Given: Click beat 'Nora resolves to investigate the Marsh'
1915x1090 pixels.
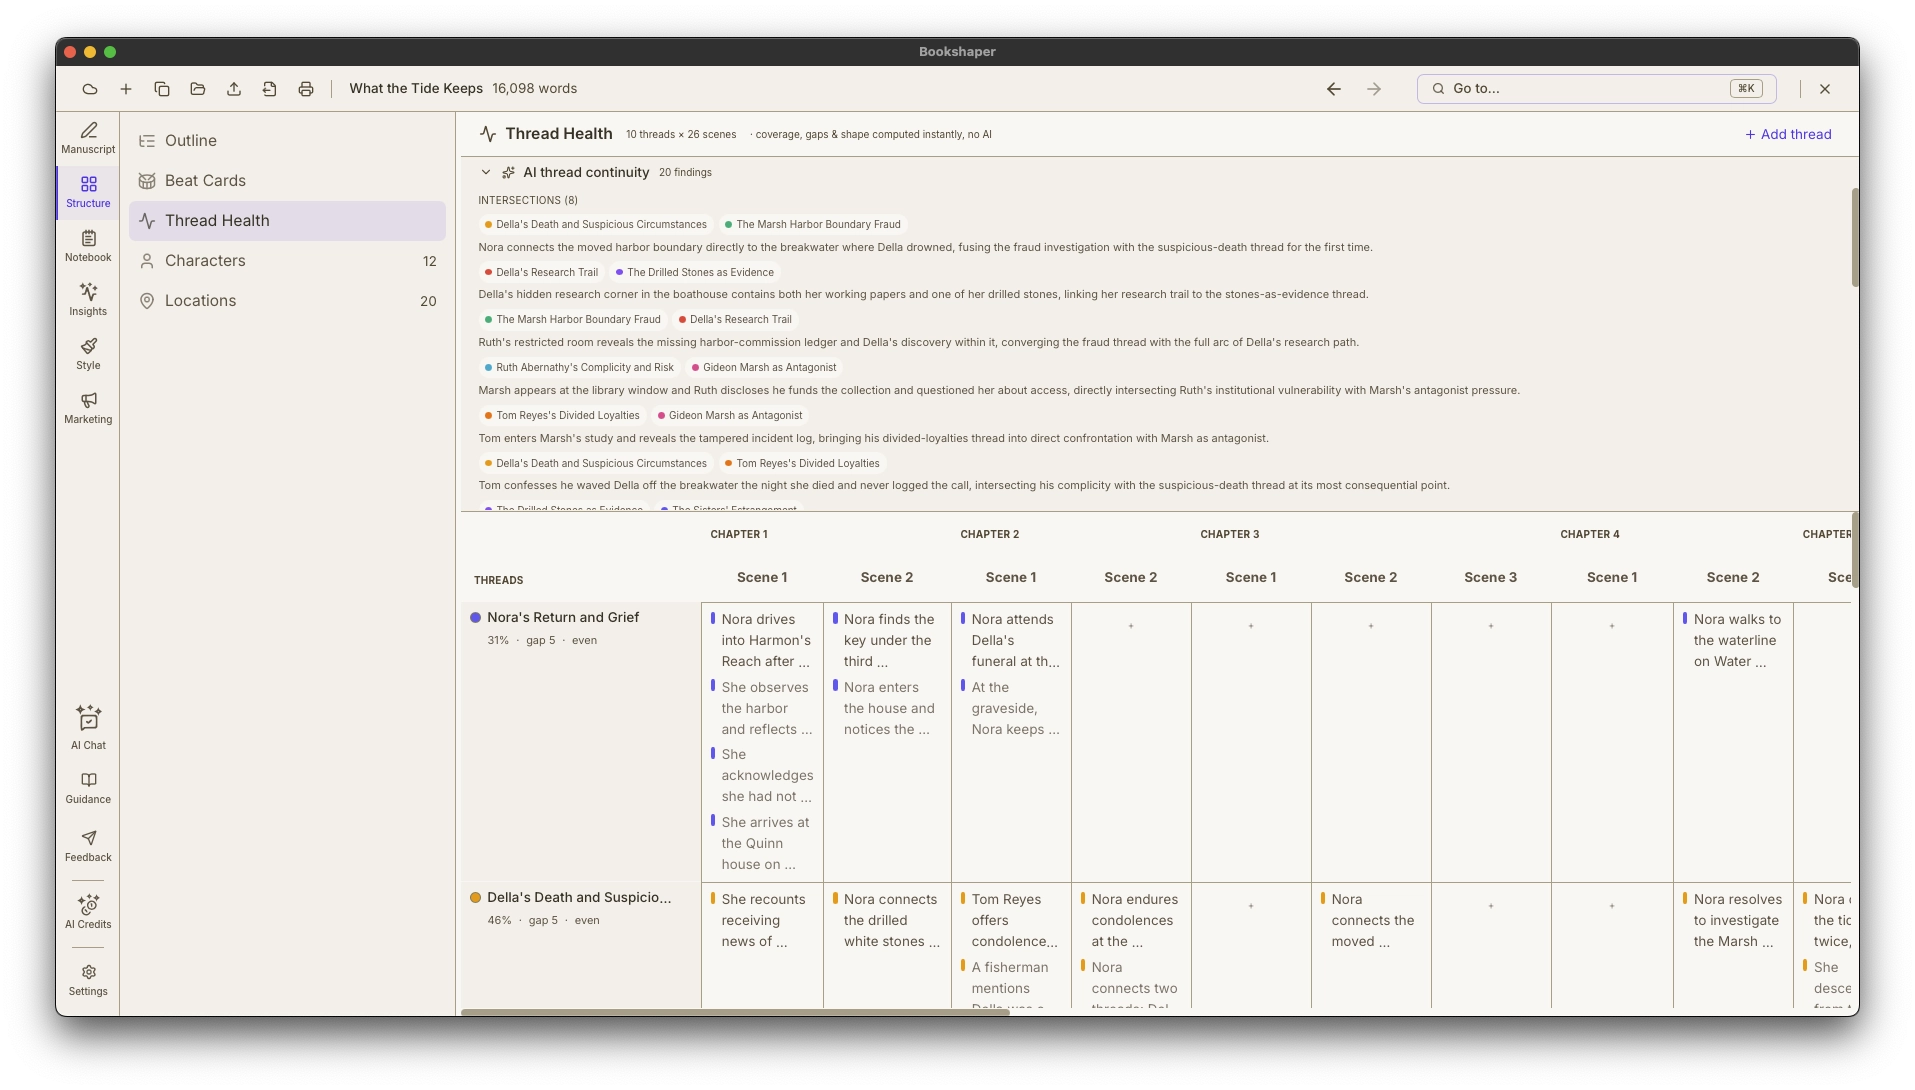Looking at the screenshot, I should tap(1732, 921).
